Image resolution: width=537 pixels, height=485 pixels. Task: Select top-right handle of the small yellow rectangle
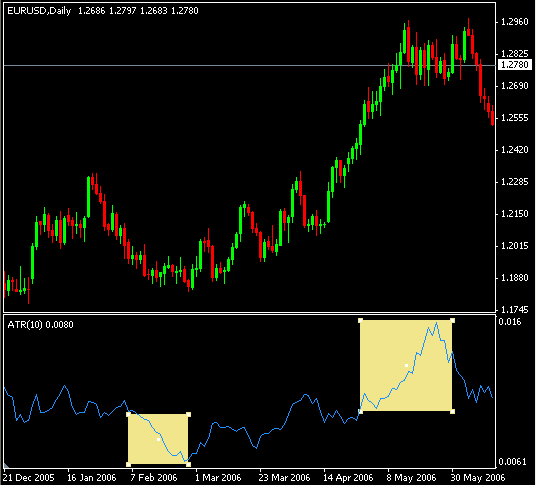coord(188,414)
